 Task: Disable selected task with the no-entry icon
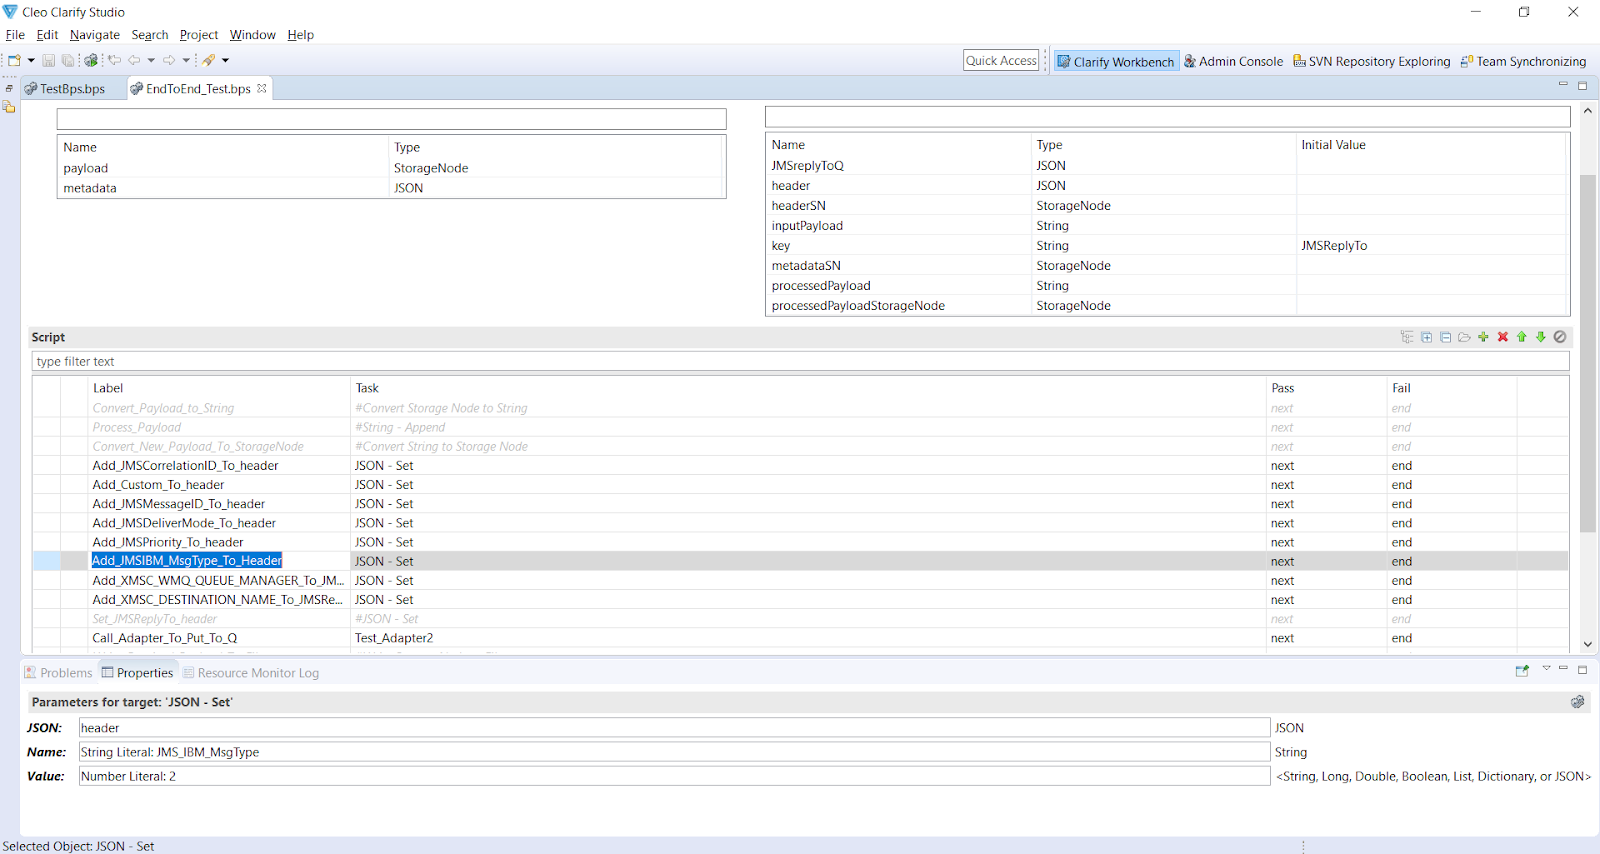coord(1560,337)
